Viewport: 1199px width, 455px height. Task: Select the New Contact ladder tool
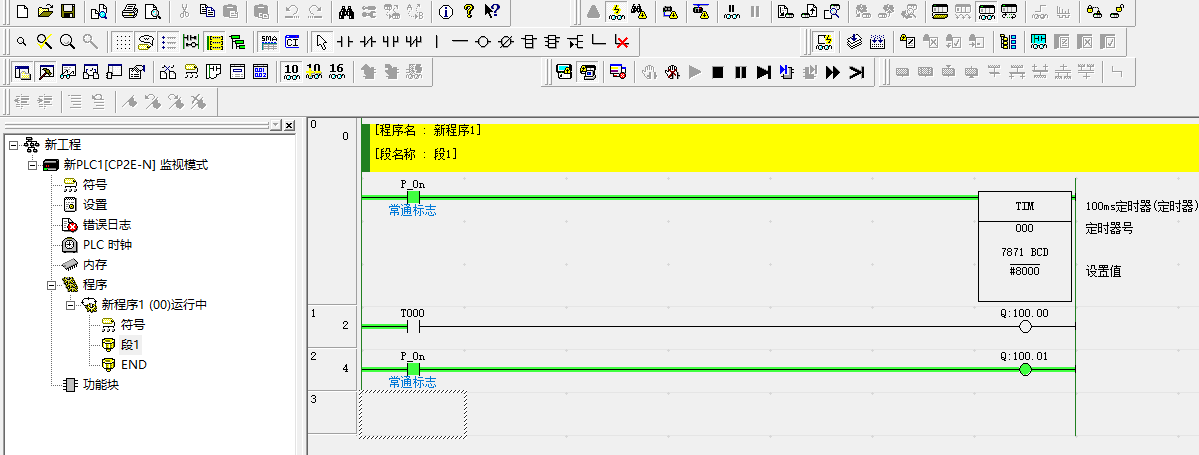344,42
